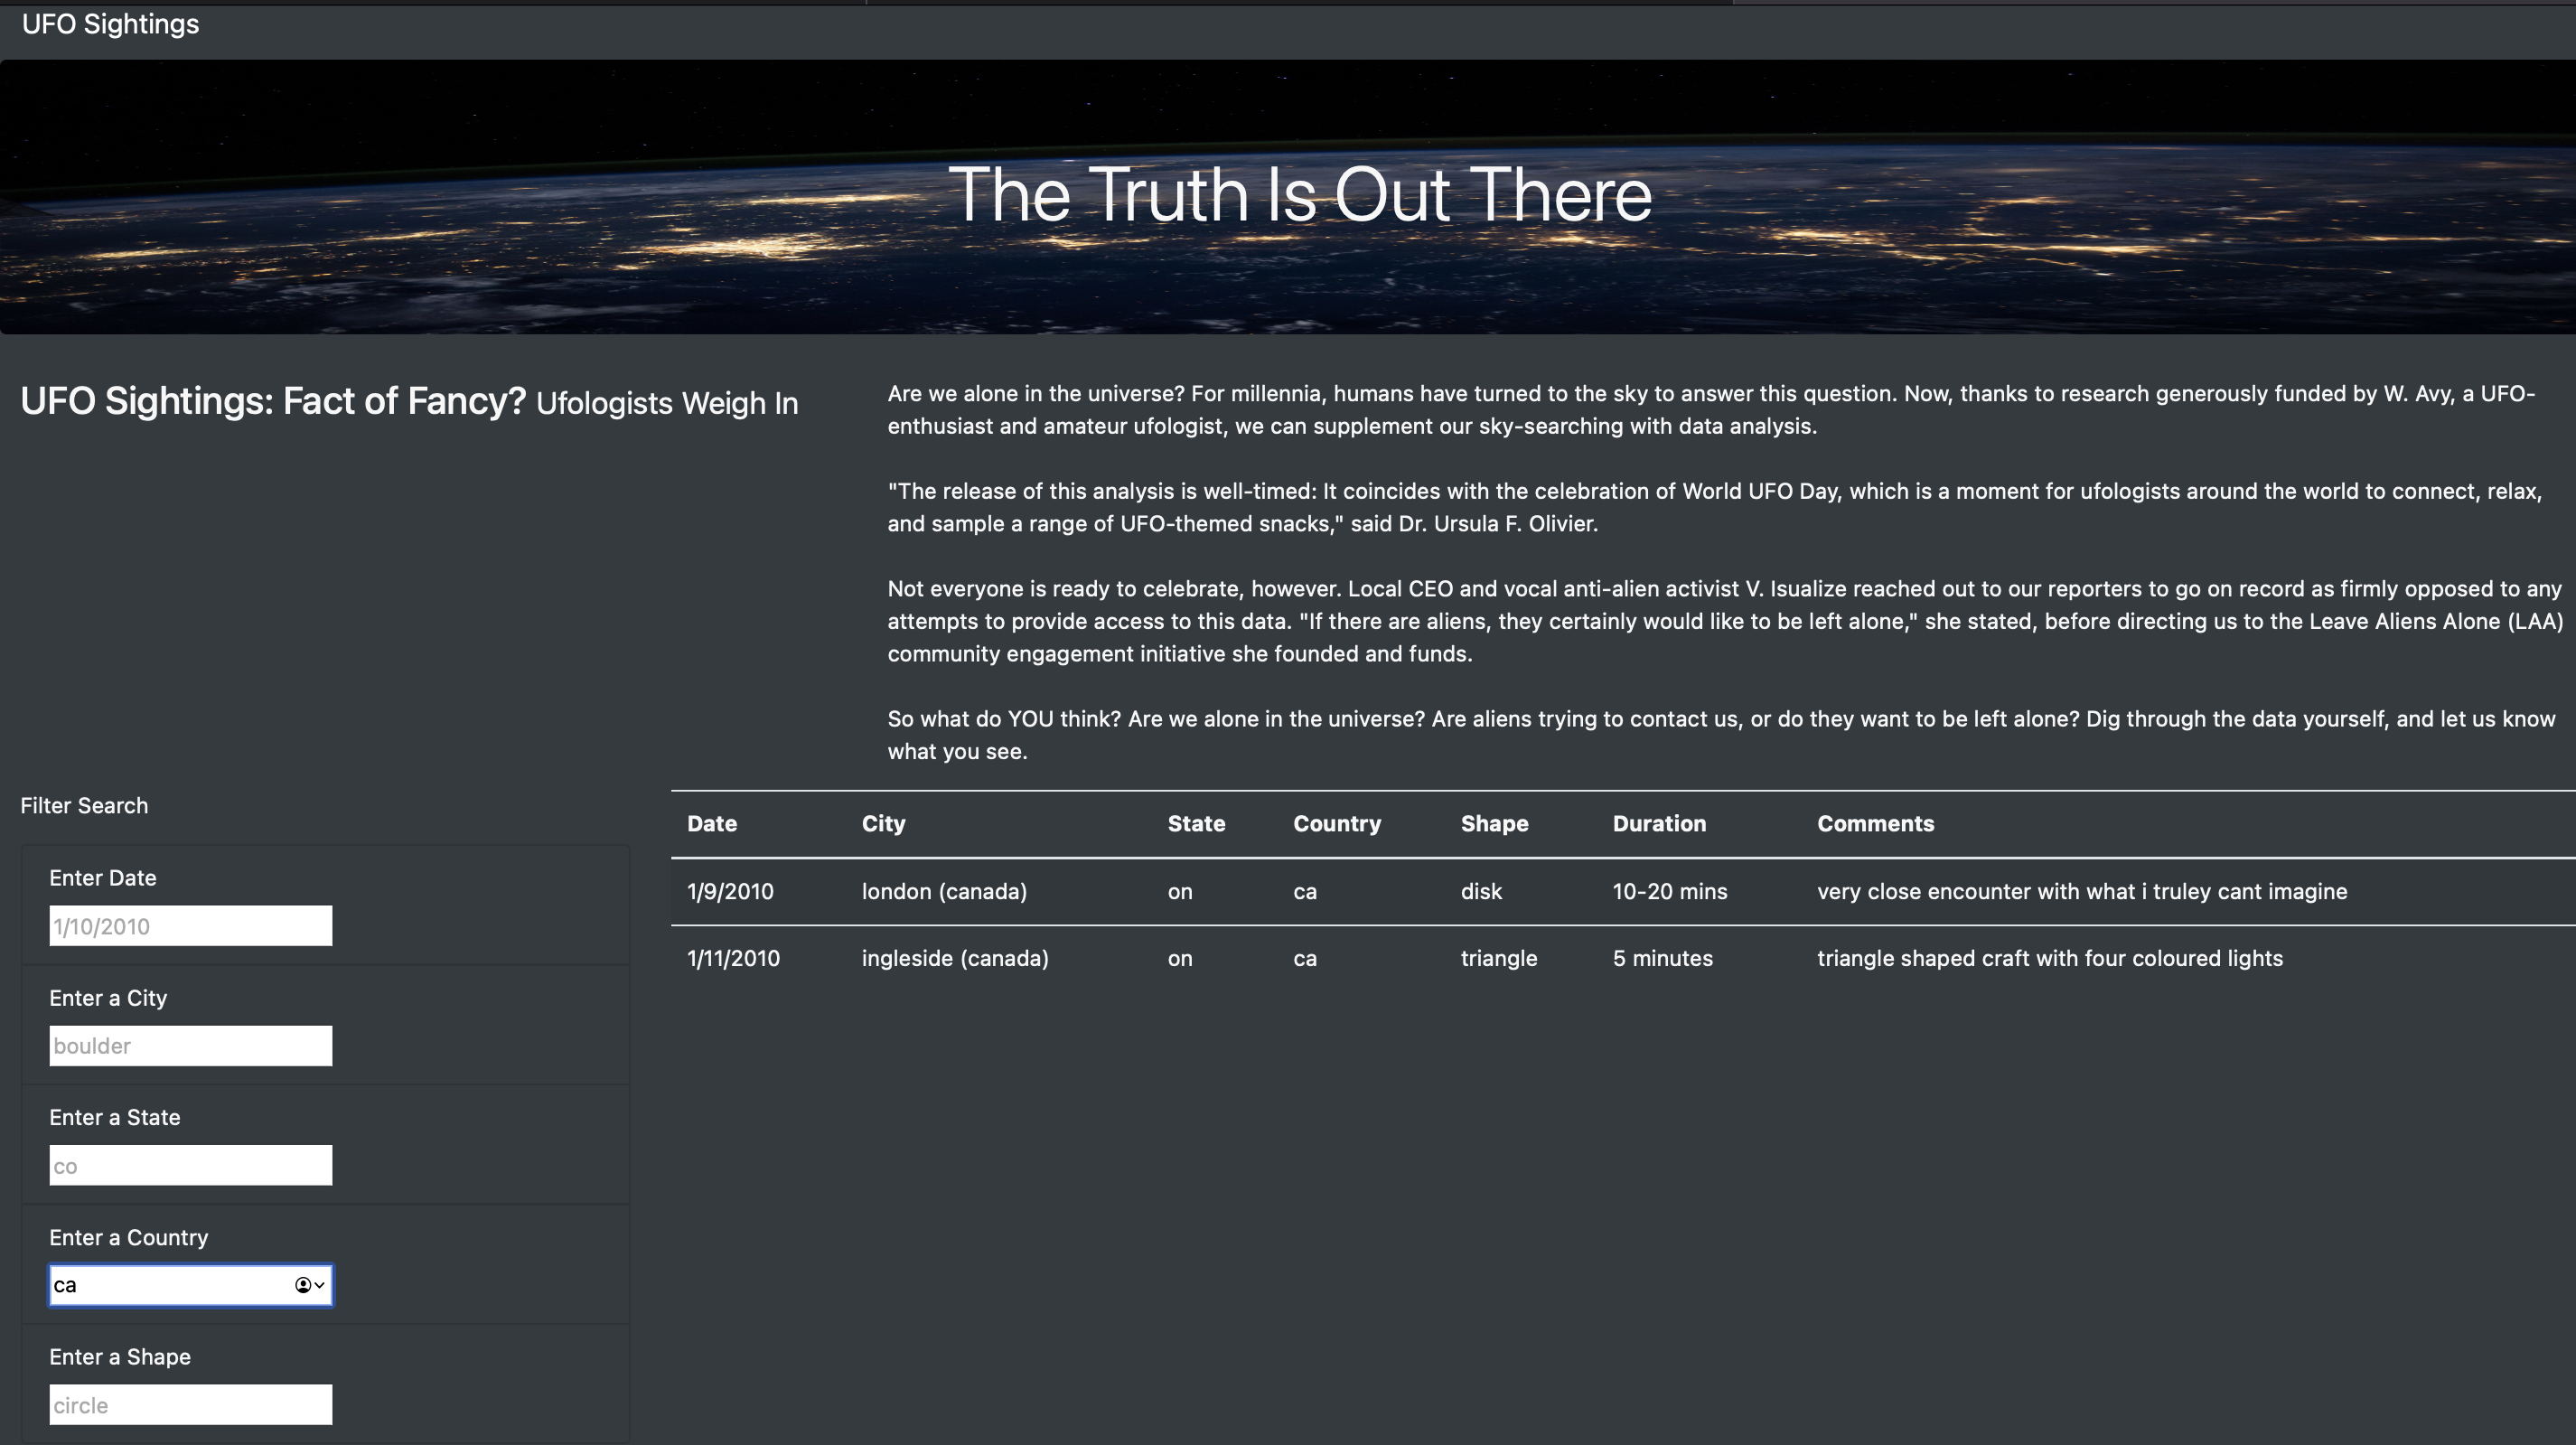2576x1445 pixels.
Task: Sort the table by City column header
Action: (x=883, y=823)
